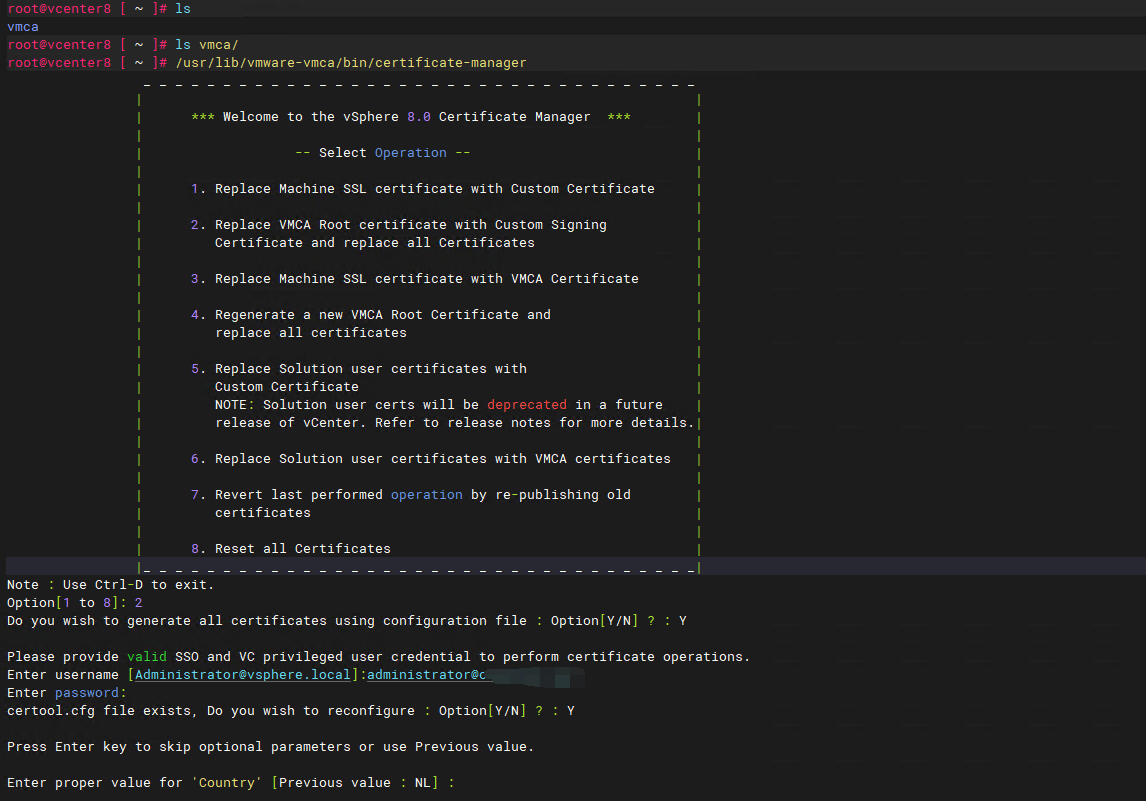Click 'certool.cfg file exists' reconfigure prompt line
Viewport: 1146px width, 801px height.
pos(290,711)
